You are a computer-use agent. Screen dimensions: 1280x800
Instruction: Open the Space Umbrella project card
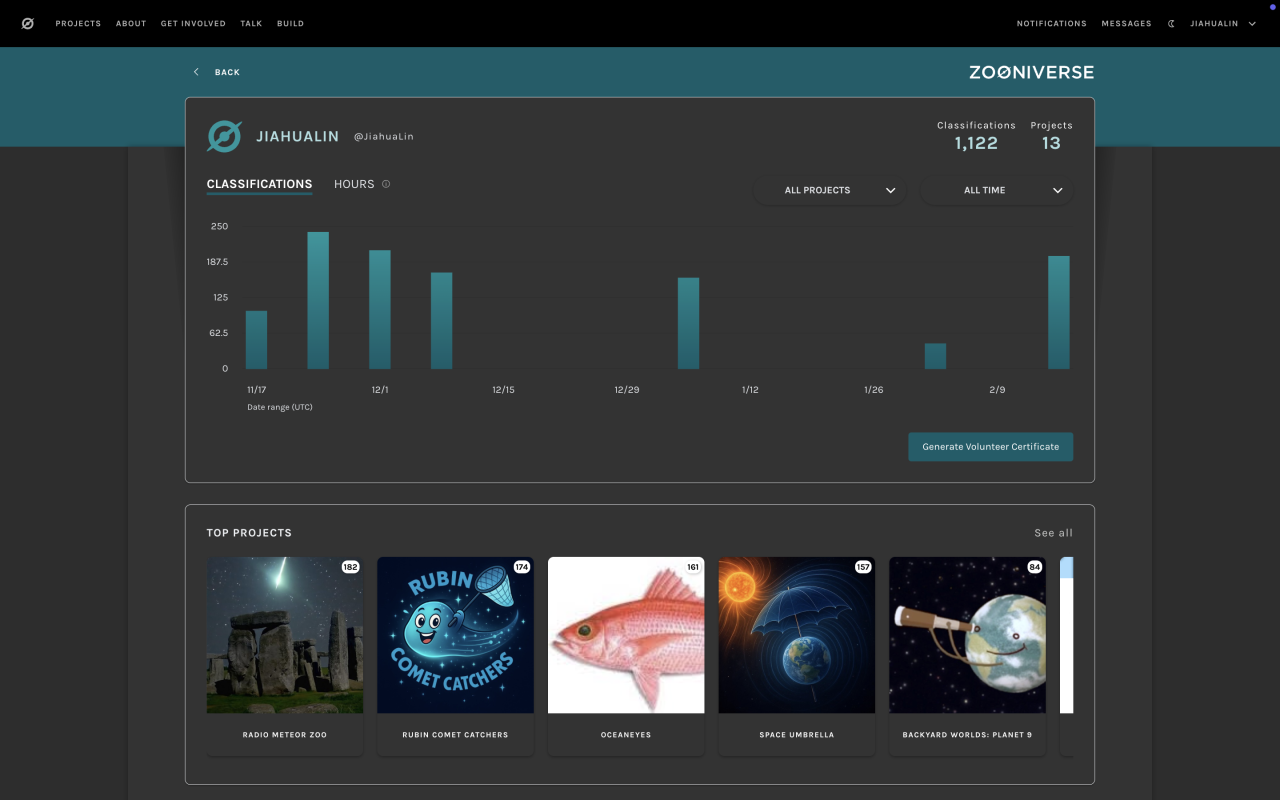coord(797,656)
